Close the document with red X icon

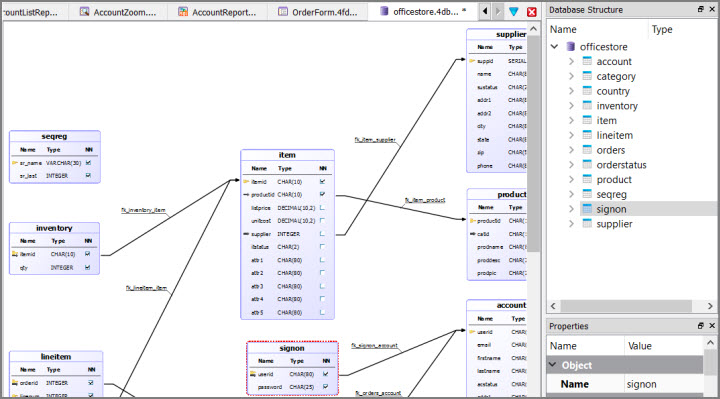coord(532,12)
